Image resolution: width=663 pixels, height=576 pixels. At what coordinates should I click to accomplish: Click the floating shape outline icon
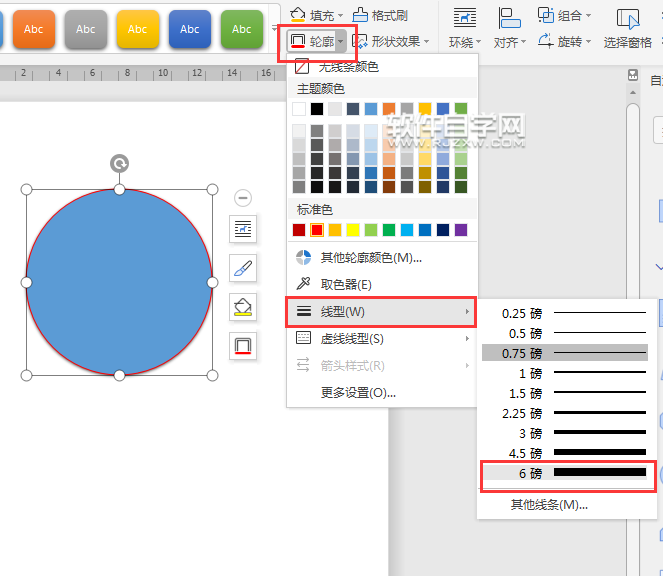[243, 346]
